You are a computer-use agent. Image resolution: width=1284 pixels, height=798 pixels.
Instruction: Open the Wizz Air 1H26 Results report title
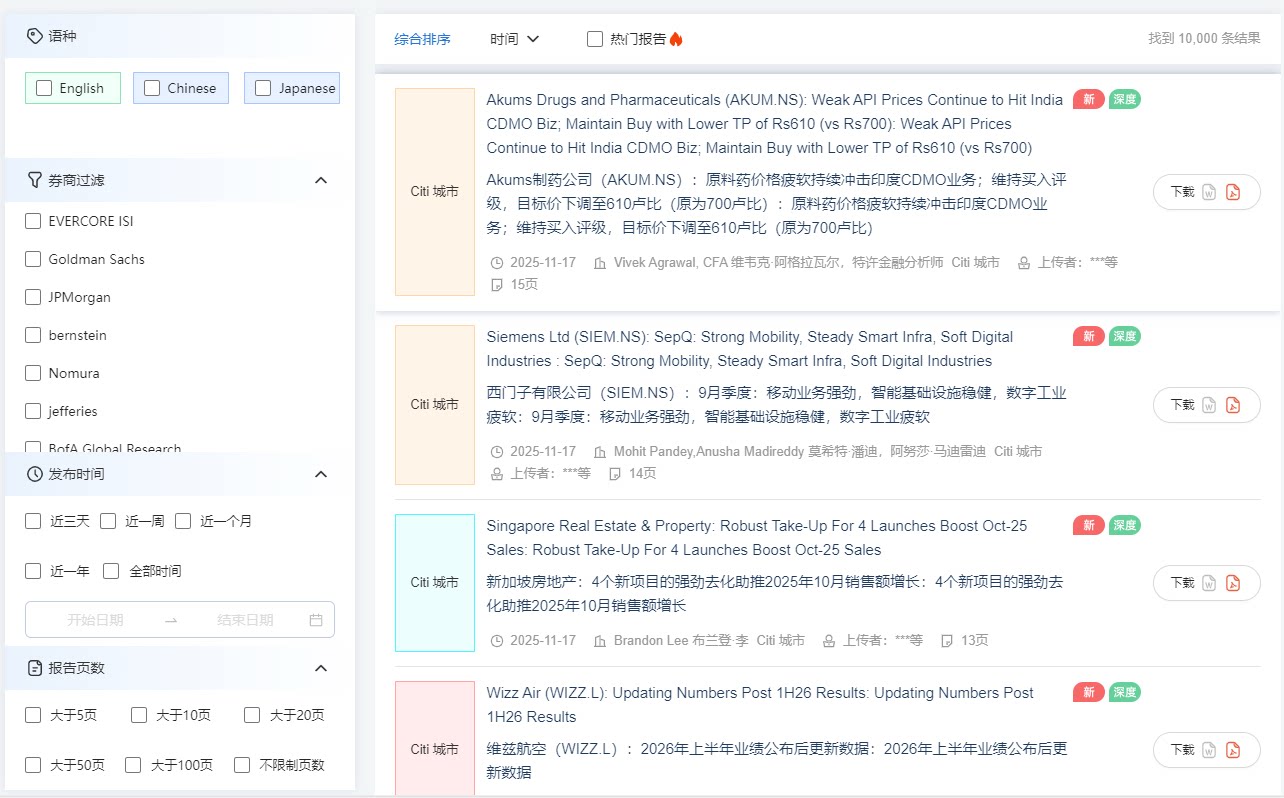tap(760, 705)
